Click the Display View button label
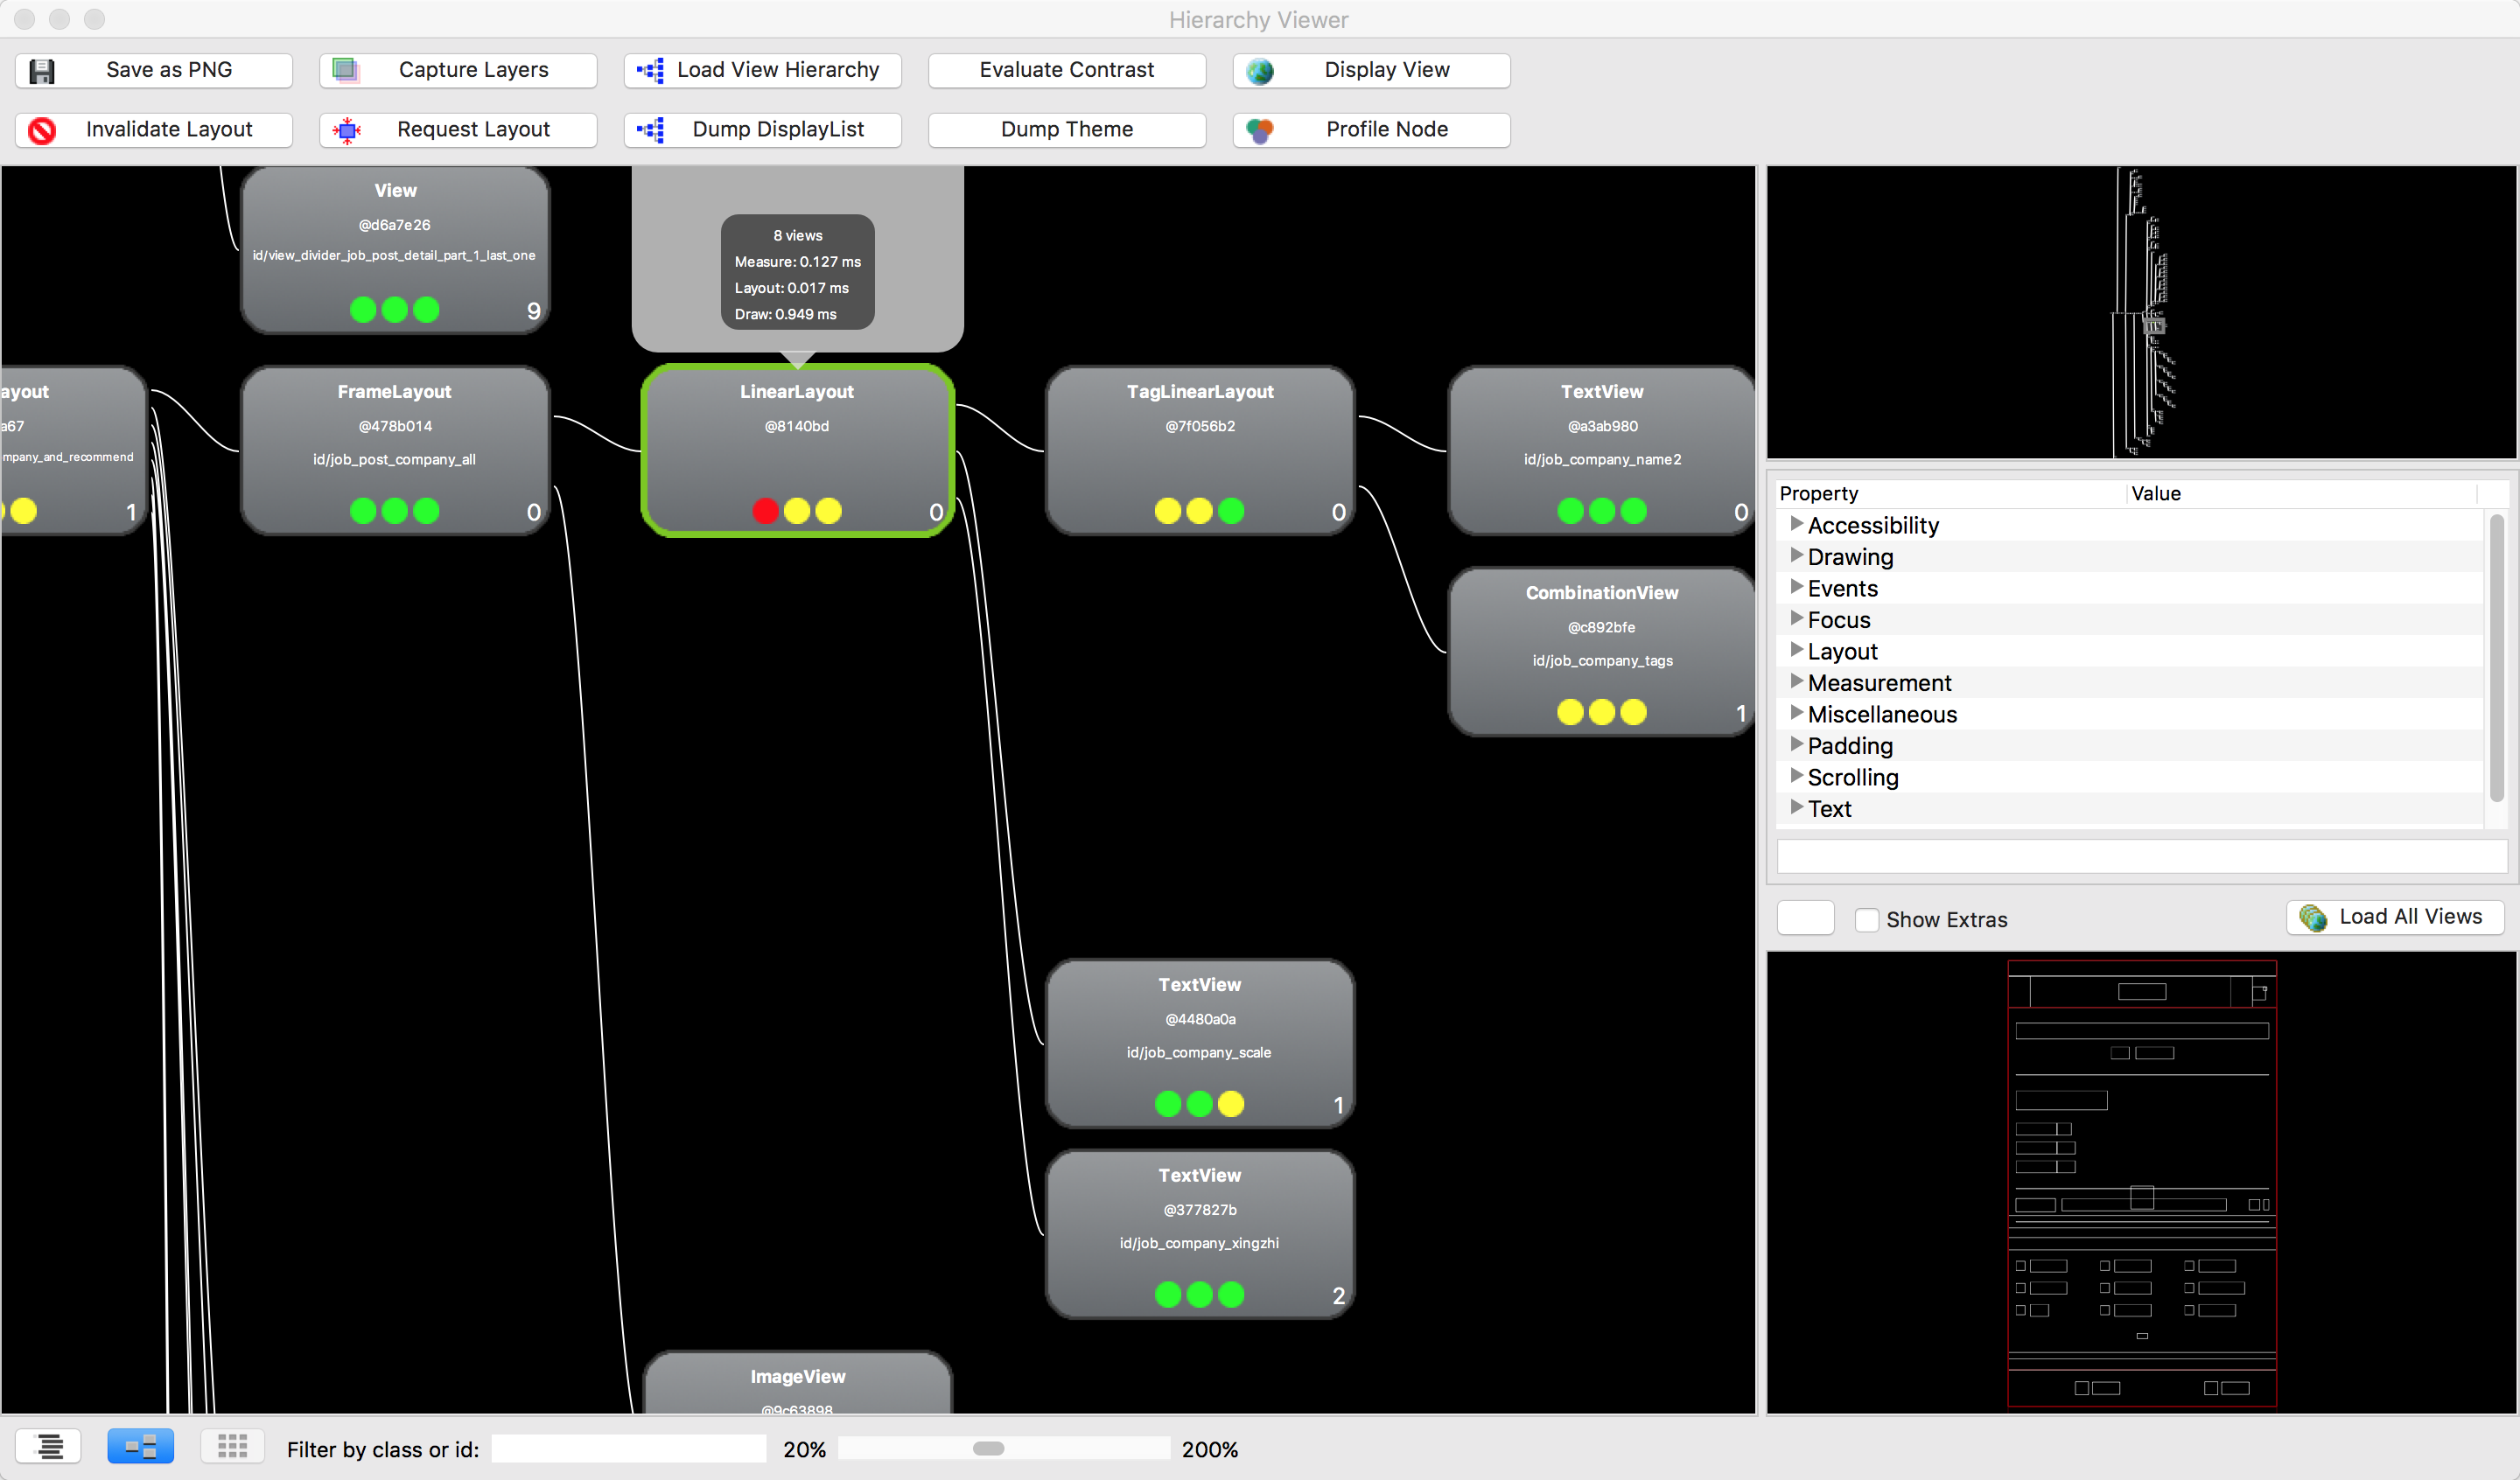 pyautogui.click(x=1387, y=70)
